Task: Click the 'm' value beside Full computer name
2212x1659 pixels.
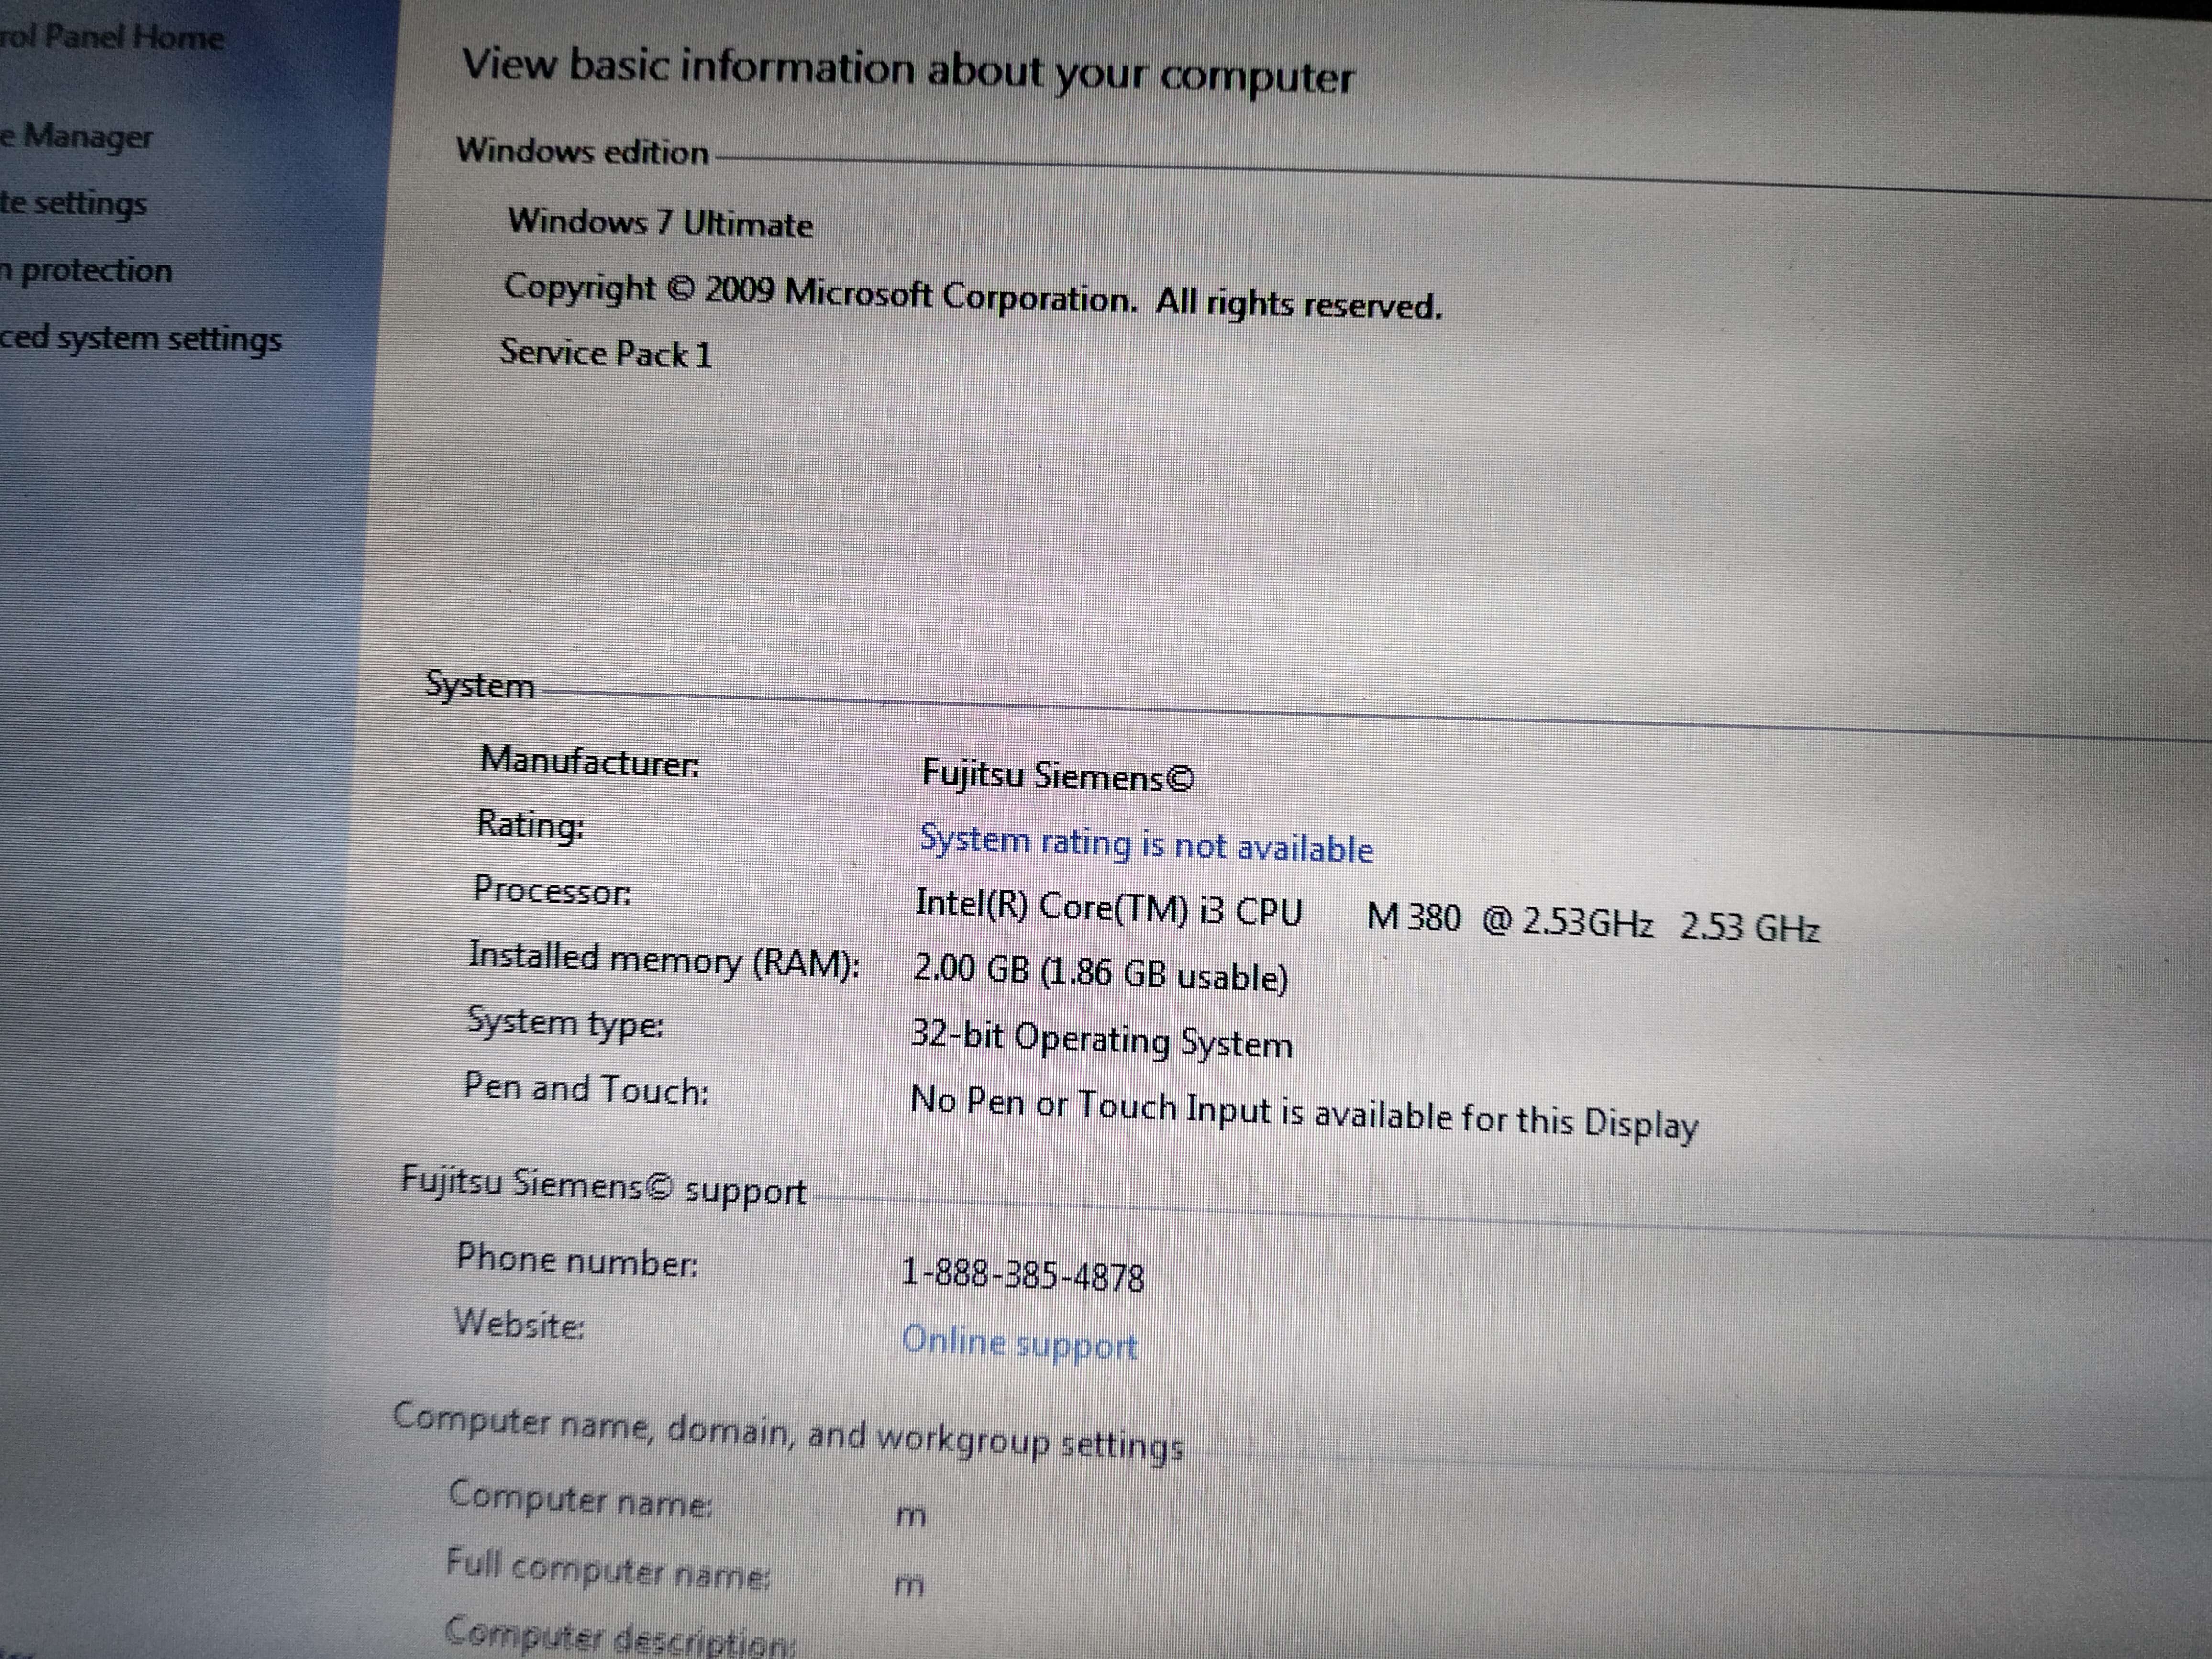Action: 908,1585
